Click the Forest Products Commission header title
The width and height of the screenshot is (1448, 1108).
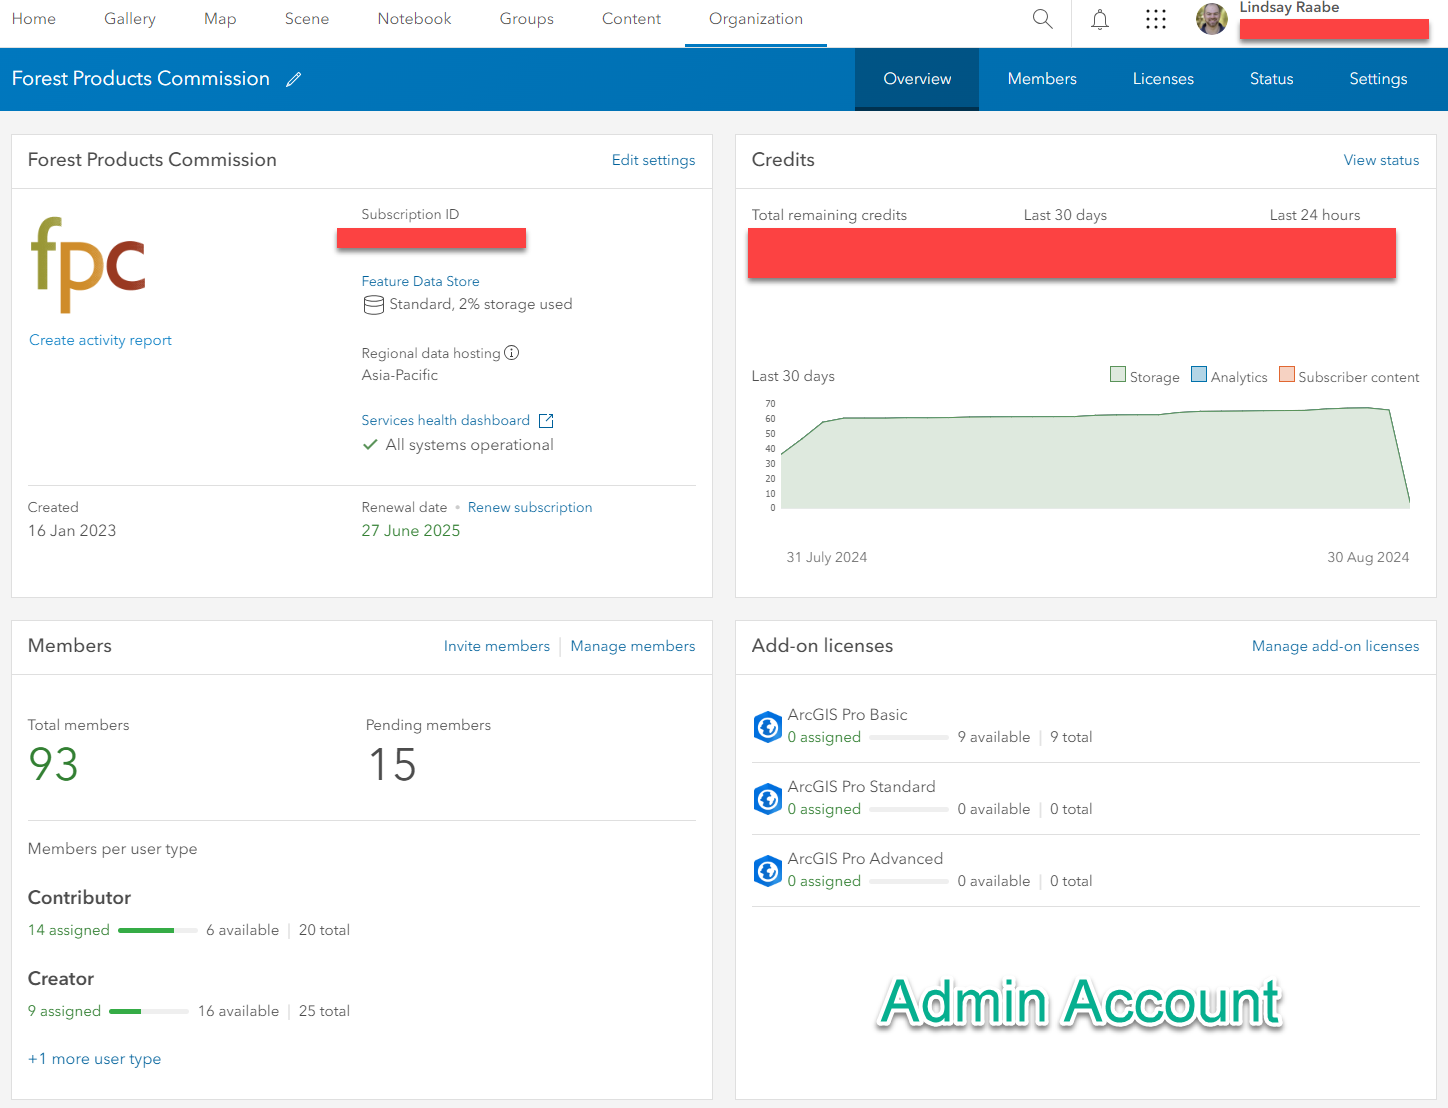click(141, 79)
